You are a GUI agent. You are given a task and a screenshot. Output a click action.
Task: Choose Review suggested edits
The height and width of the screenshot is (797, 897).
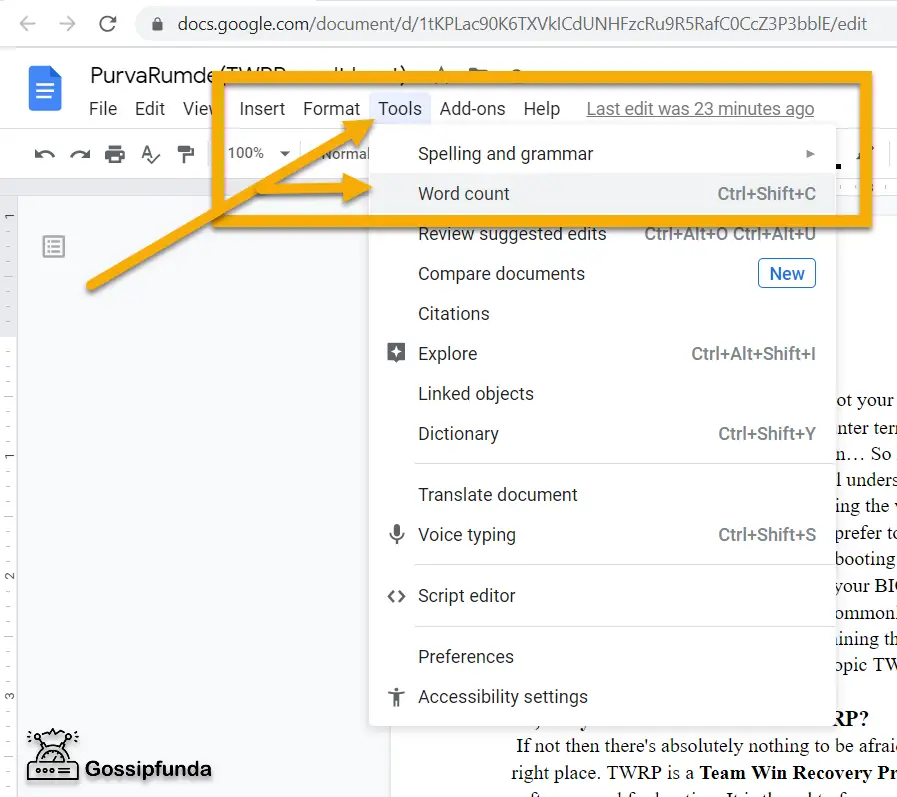pyautogui.click(x=603, y=233)
